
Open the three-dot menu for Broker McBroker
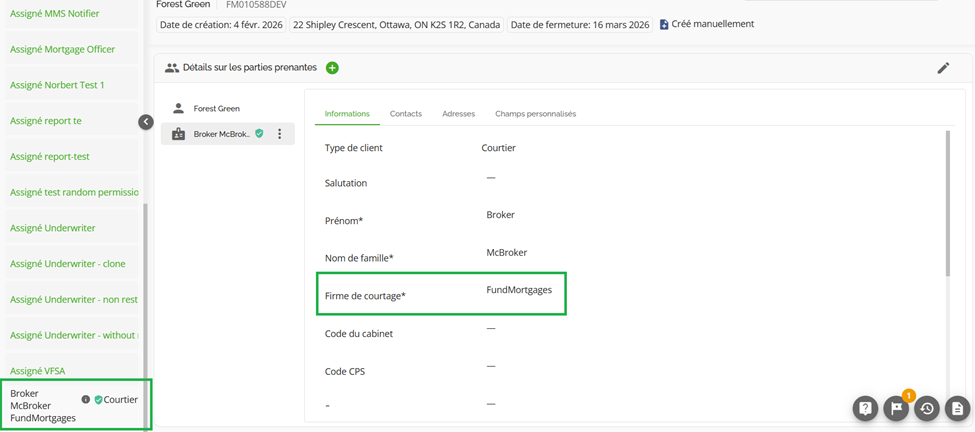point(280,134)
